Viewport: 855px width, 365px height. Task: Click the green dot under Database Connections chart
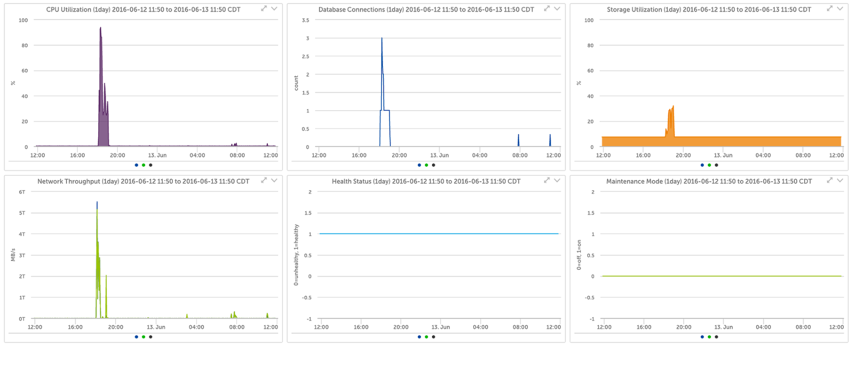pyautogui.click(x=426, y=165)
